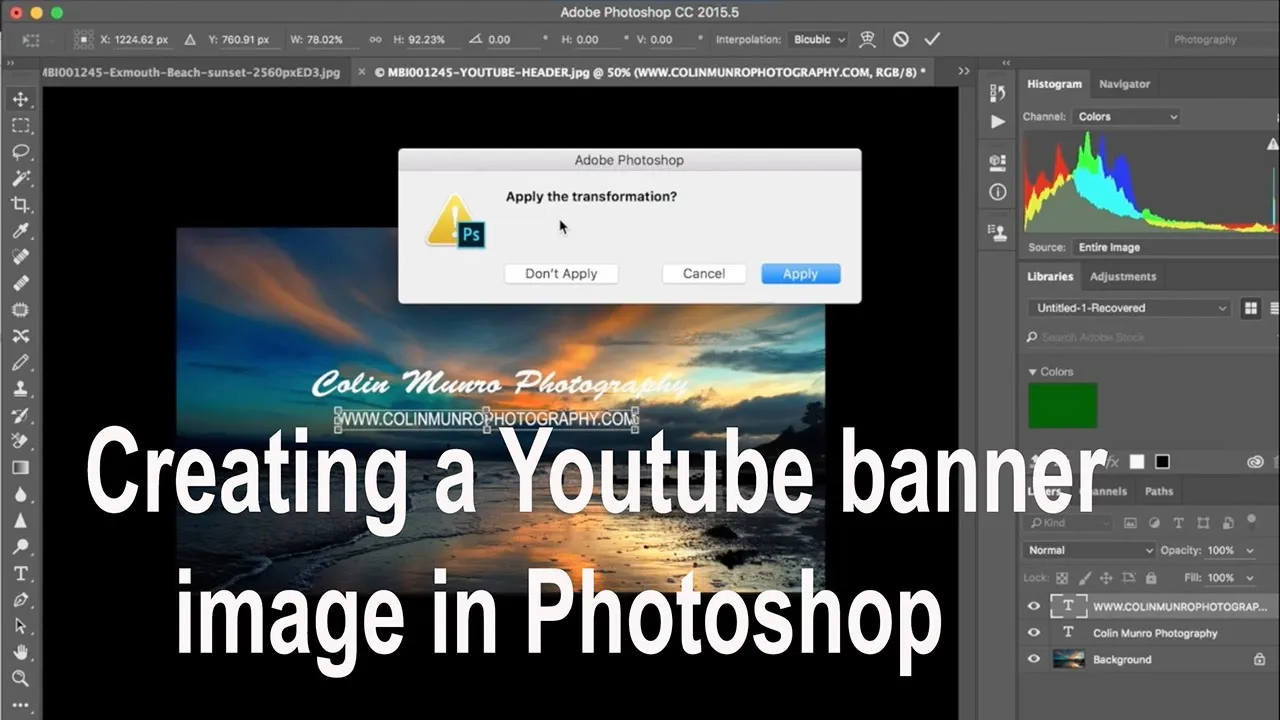Click the Don't Apply button
Screen dimensions: 1280x720
(x=561, y=273)
